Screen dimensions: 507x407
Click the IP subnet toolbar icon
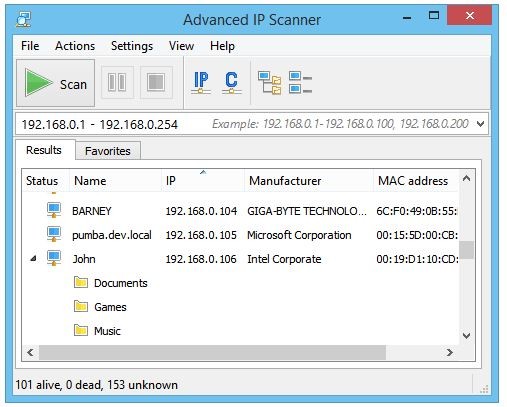(201, 82)
